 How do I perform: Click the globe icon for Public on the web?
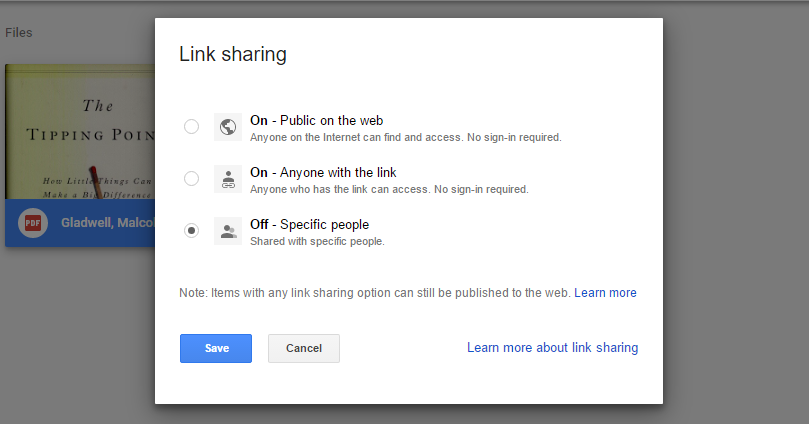[228, 127]
